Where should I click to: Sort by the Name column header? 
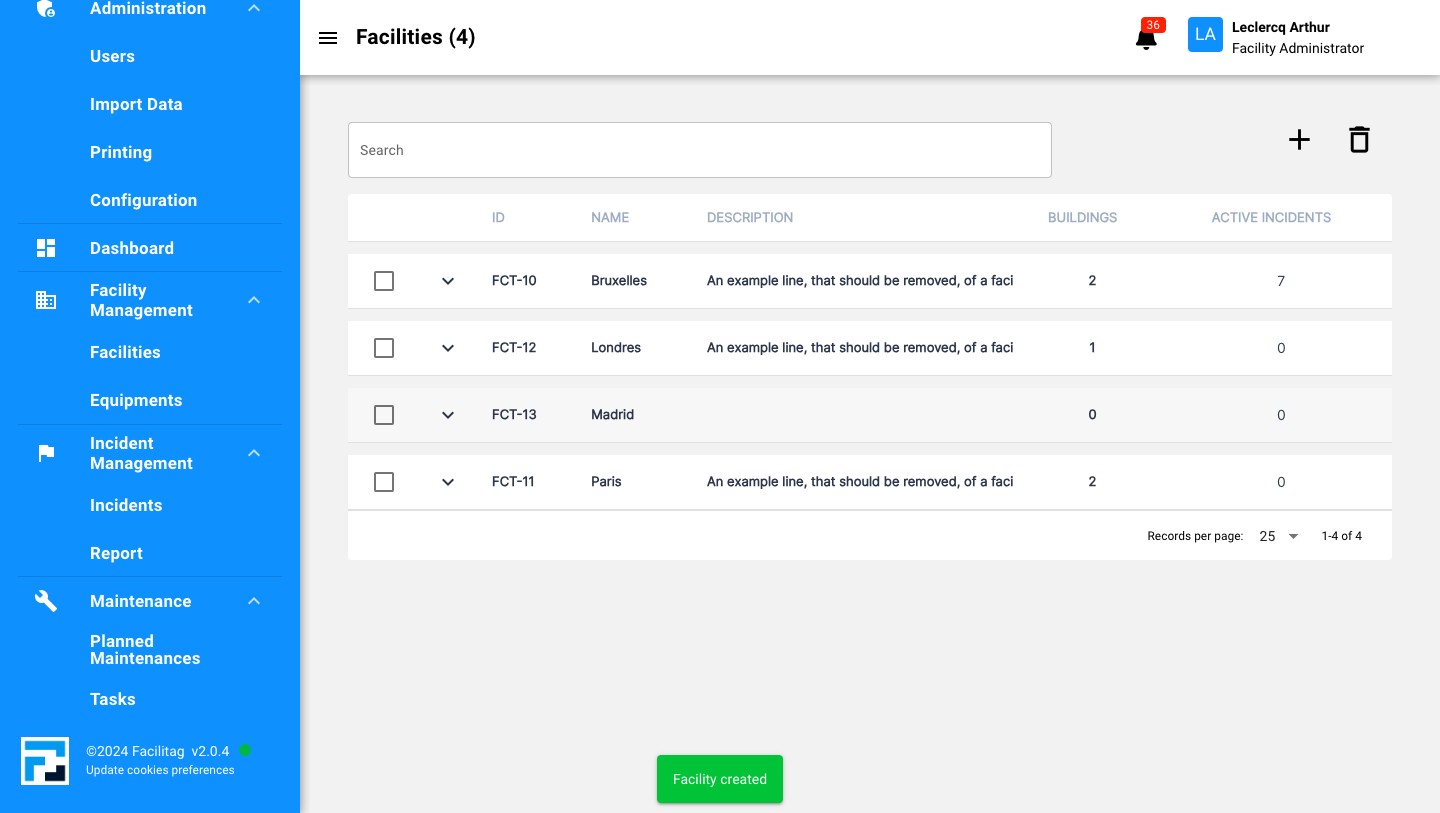click(x=610, y=217)
